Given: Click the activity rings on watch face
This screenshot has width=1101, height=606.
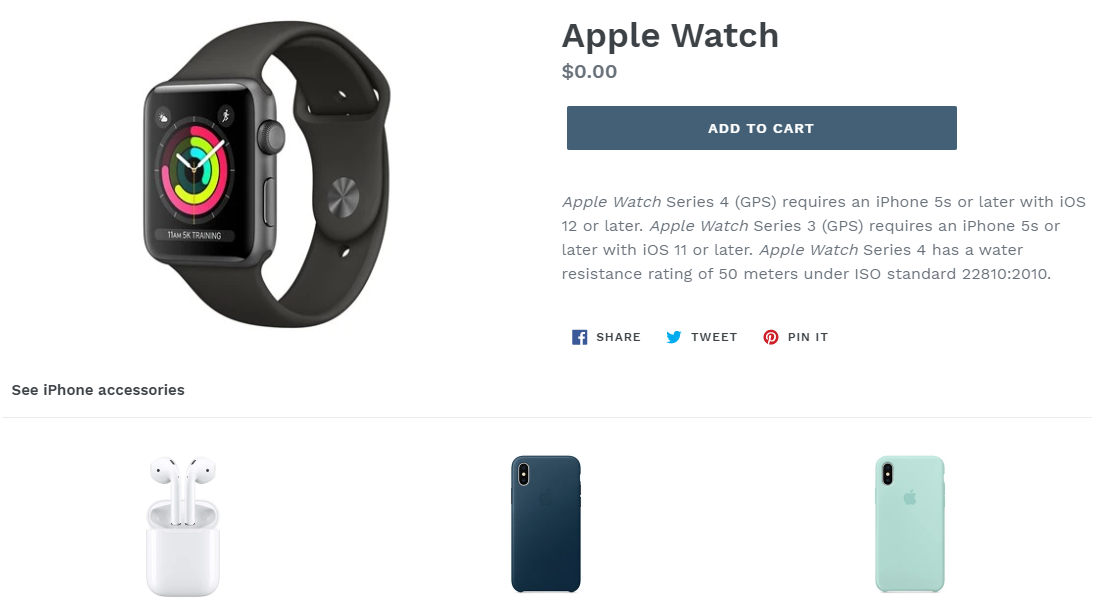Looking at the screenshot, I should [195, 170].
